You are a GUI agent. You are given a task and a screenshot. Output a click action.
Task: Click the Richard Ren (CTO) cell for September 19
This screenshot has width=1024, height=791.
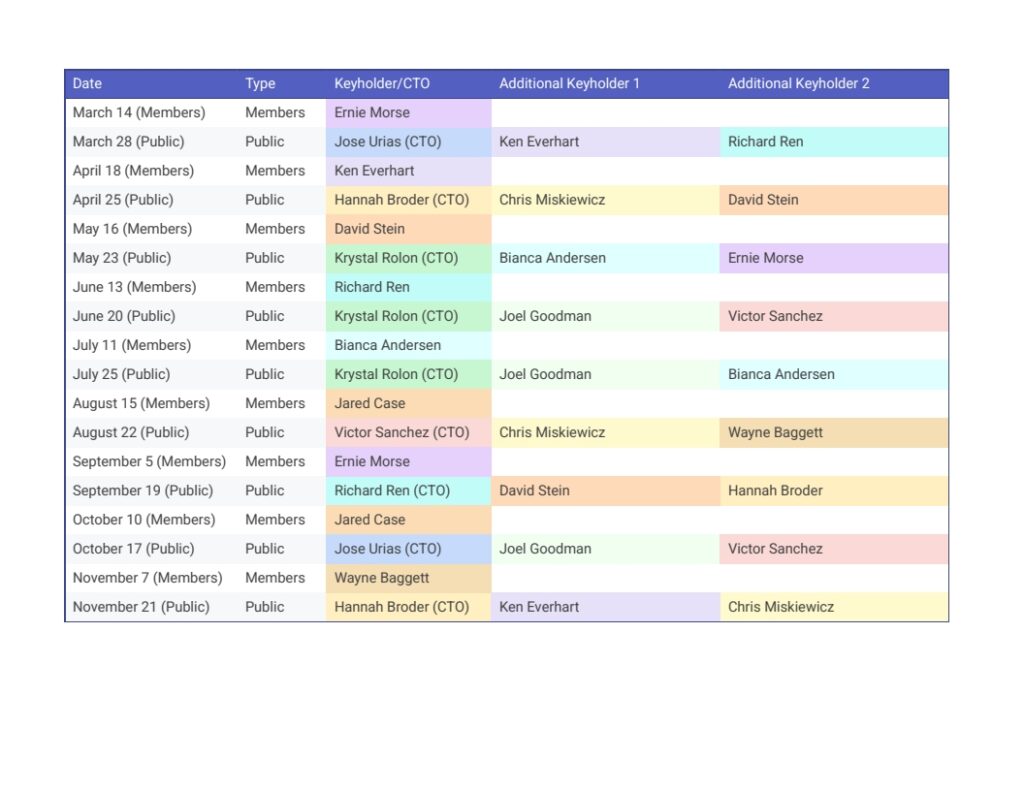pyautogui.click(x=392, y=491)
